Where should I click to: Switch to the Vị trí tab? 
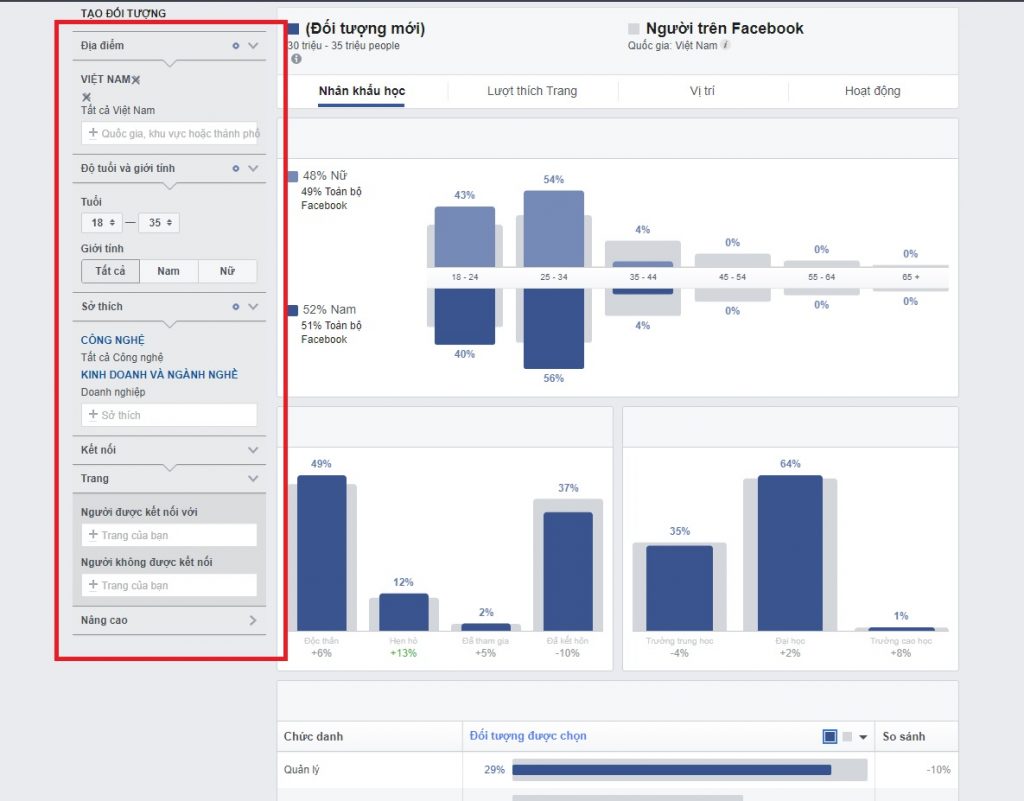702,91
